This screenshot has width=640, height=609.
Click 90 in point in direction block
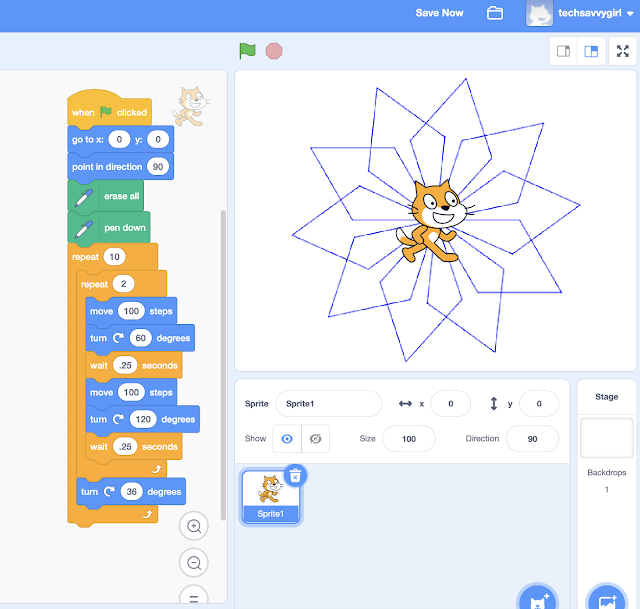[x=158, y=167]
